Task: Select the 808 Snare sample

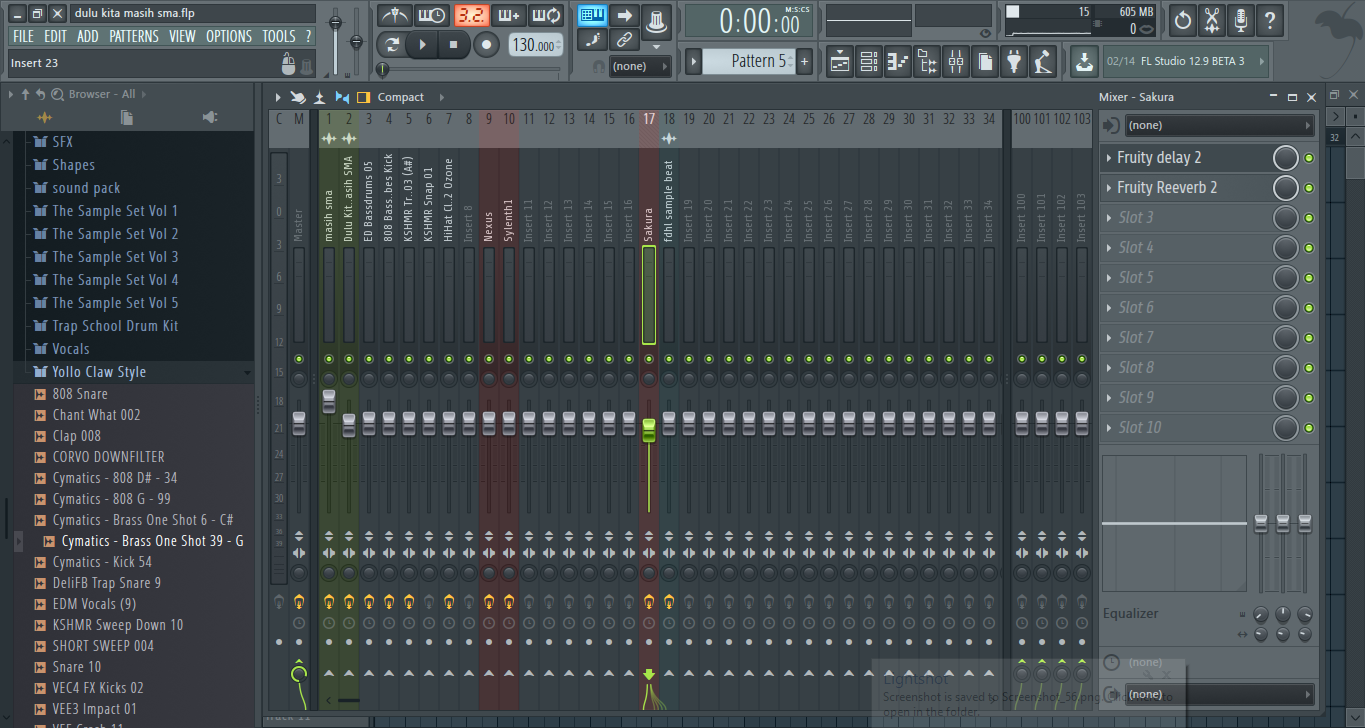Action: click(x=80, y=394)
